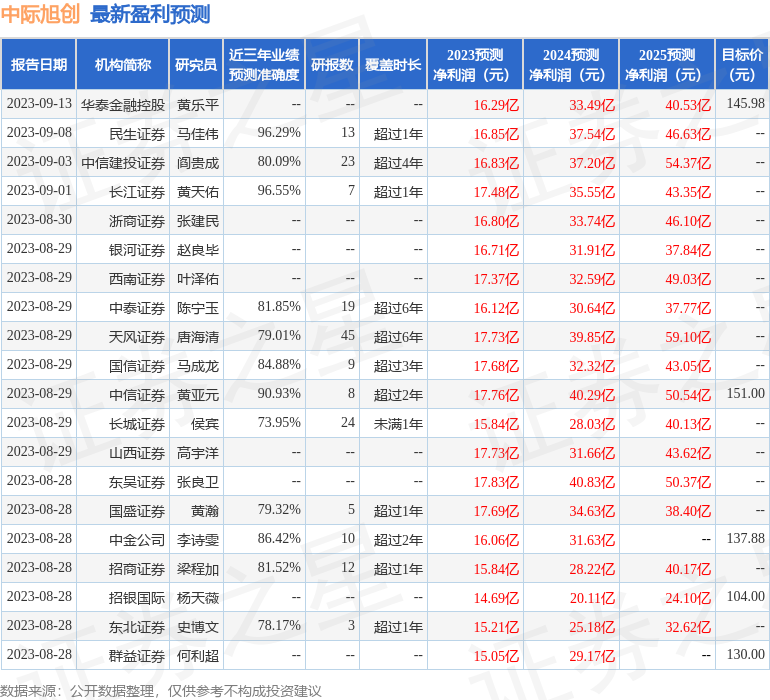Click 2024 forecast value 20.11亿

coord(592,598)
